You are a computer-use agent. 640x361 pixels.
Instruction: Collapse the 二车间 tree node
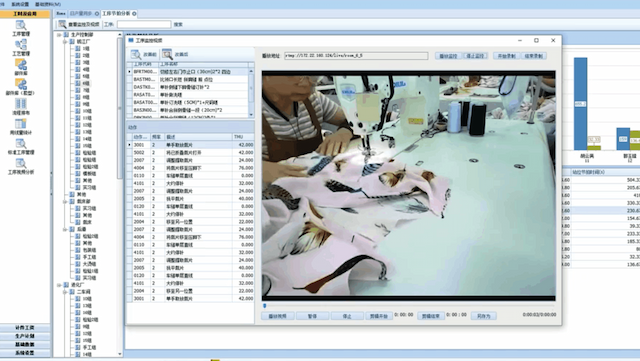pos(65,292)
